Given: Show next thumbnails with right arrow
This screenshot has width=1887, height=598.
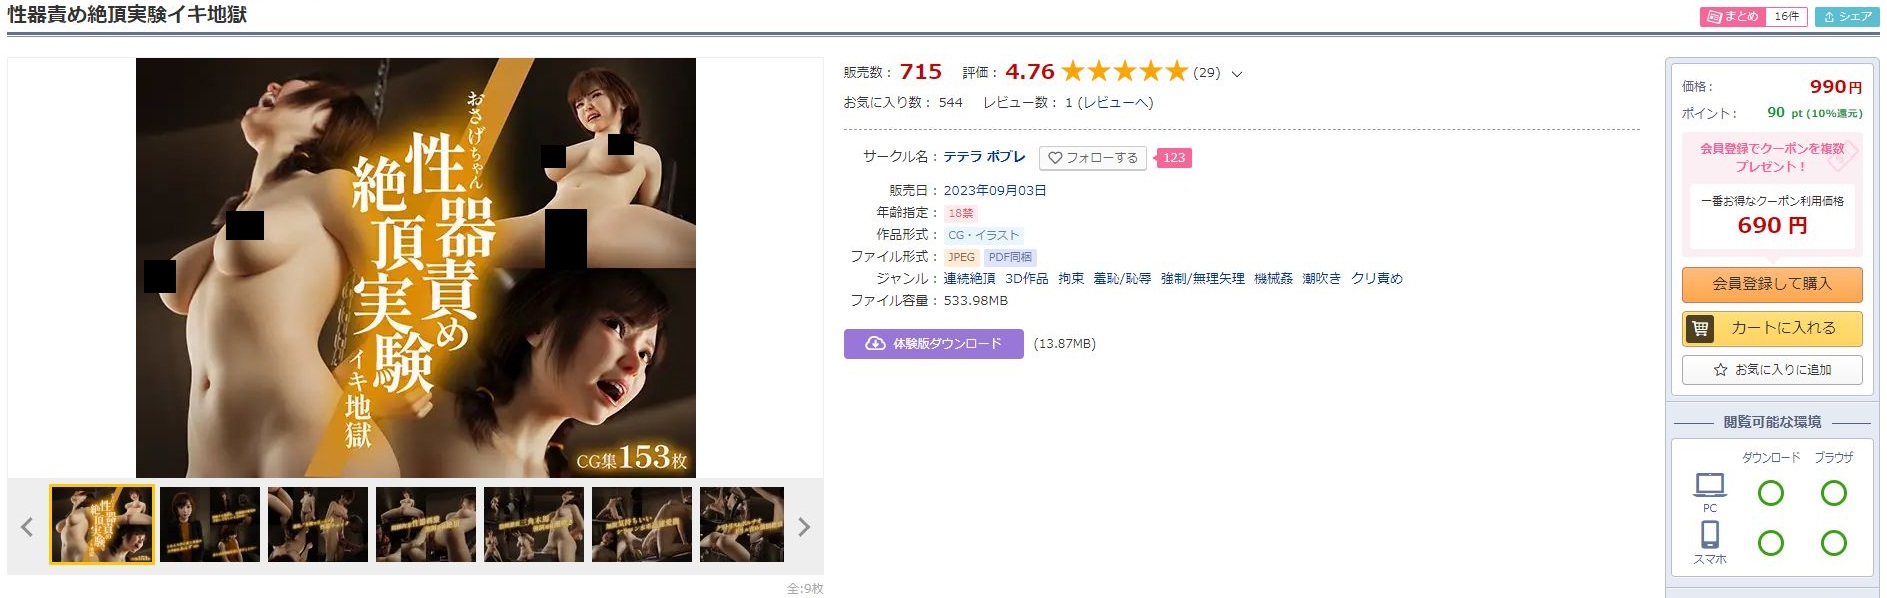Looking at the screenshot, I should point(804,527).
